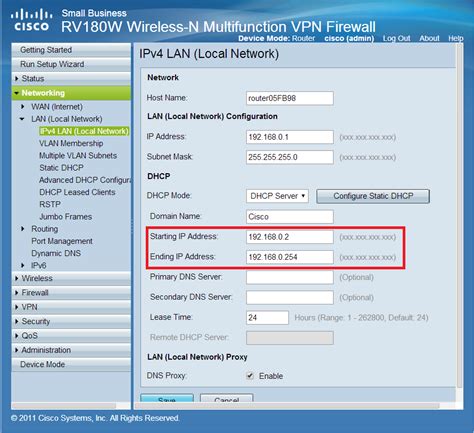Edit the Starting IP Address field
This screenshot has height=433, width=474.
(x=290, y=237)
